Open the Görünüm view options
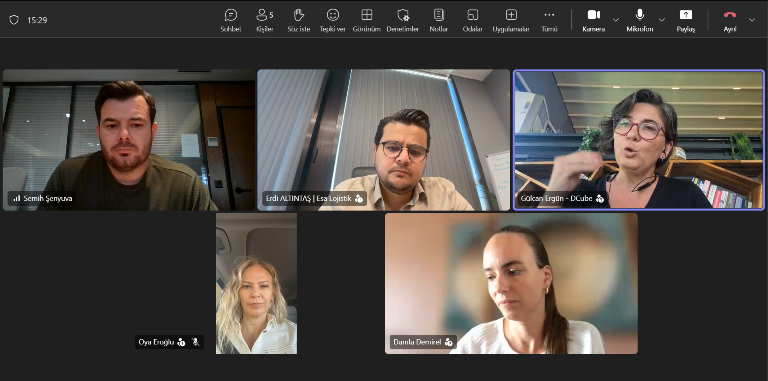Screen dimensions: 768x381 coord(367,20)
